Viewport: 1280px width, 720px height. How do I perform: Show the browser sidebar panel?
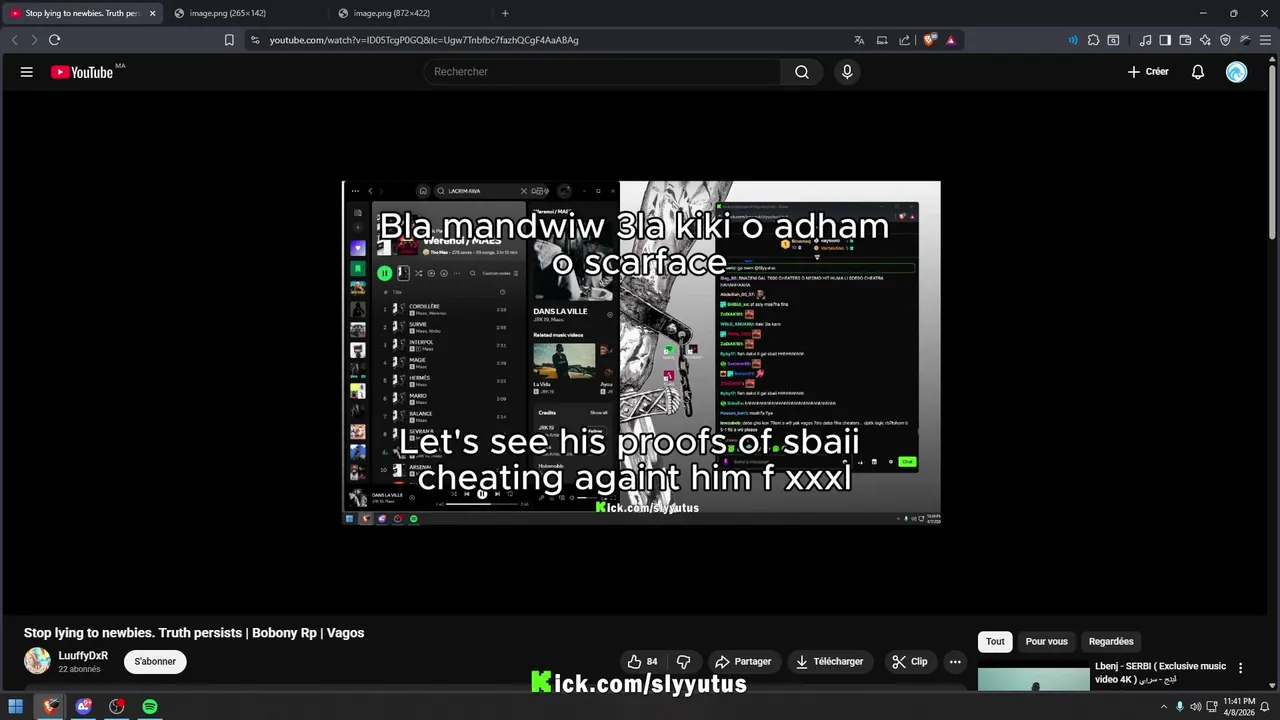[x=1165, y=40]
